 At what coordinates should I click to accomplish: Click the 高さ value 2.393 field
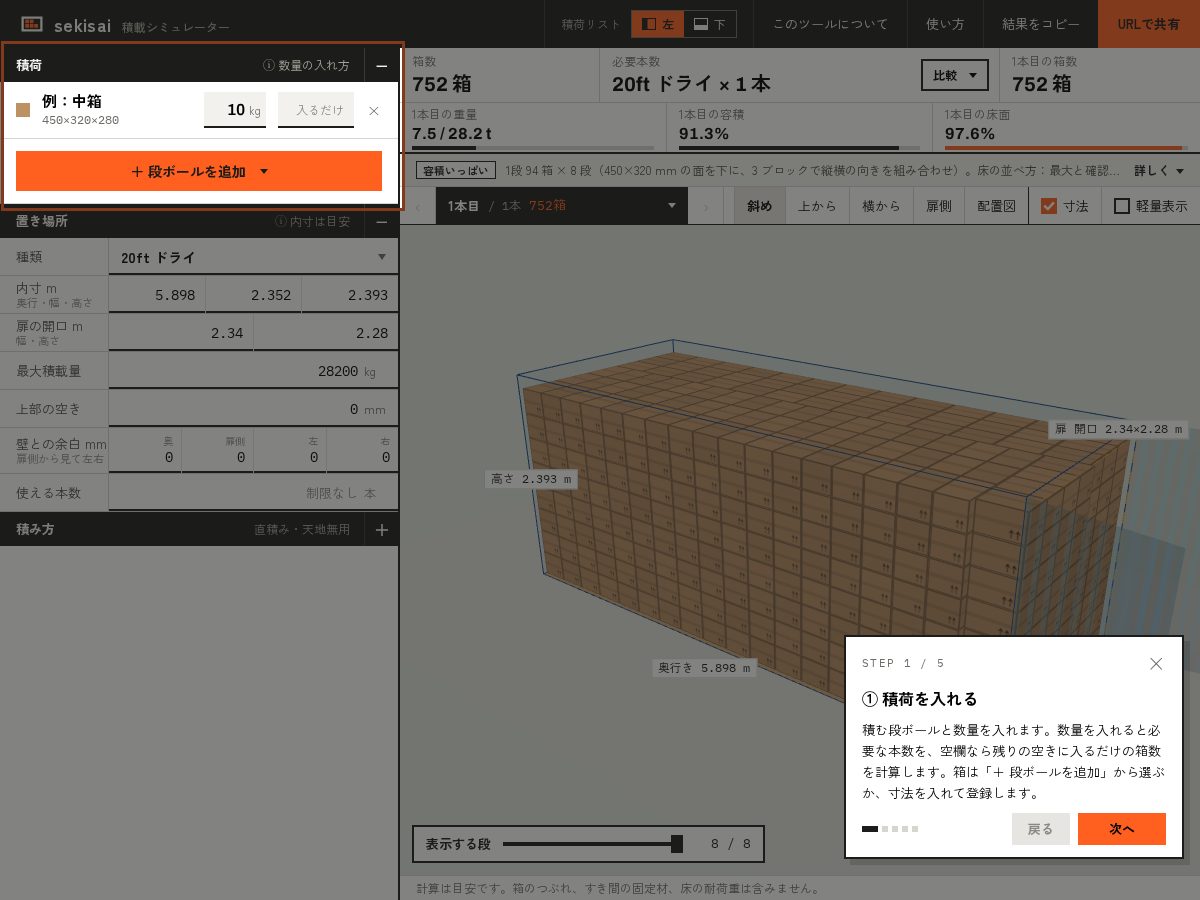350,295
